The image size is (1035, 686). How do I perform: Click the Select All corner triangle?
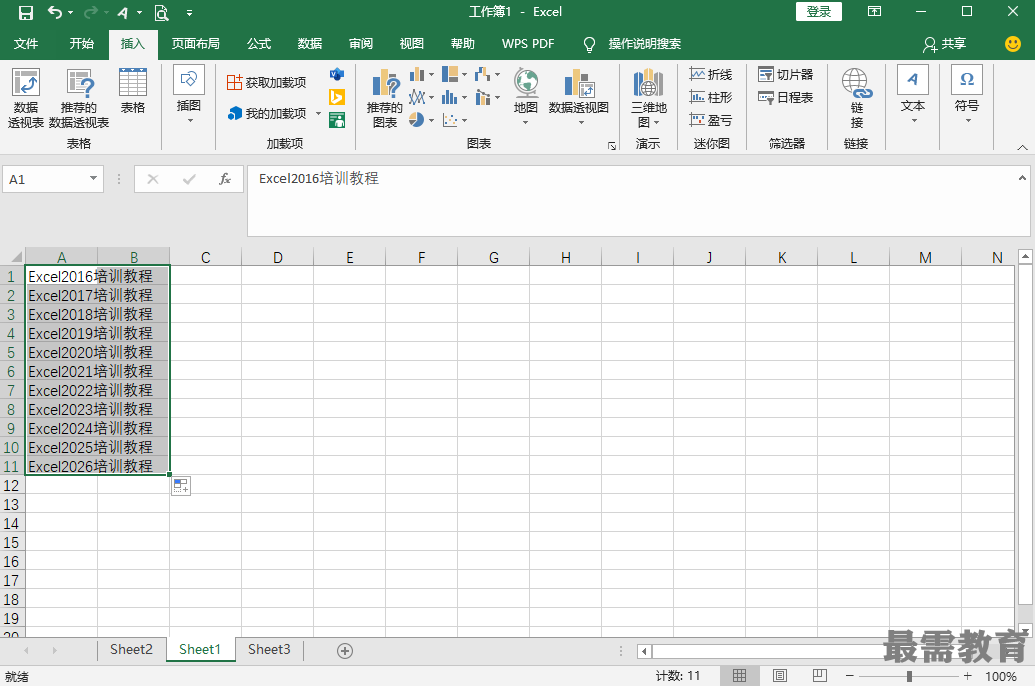17,257
